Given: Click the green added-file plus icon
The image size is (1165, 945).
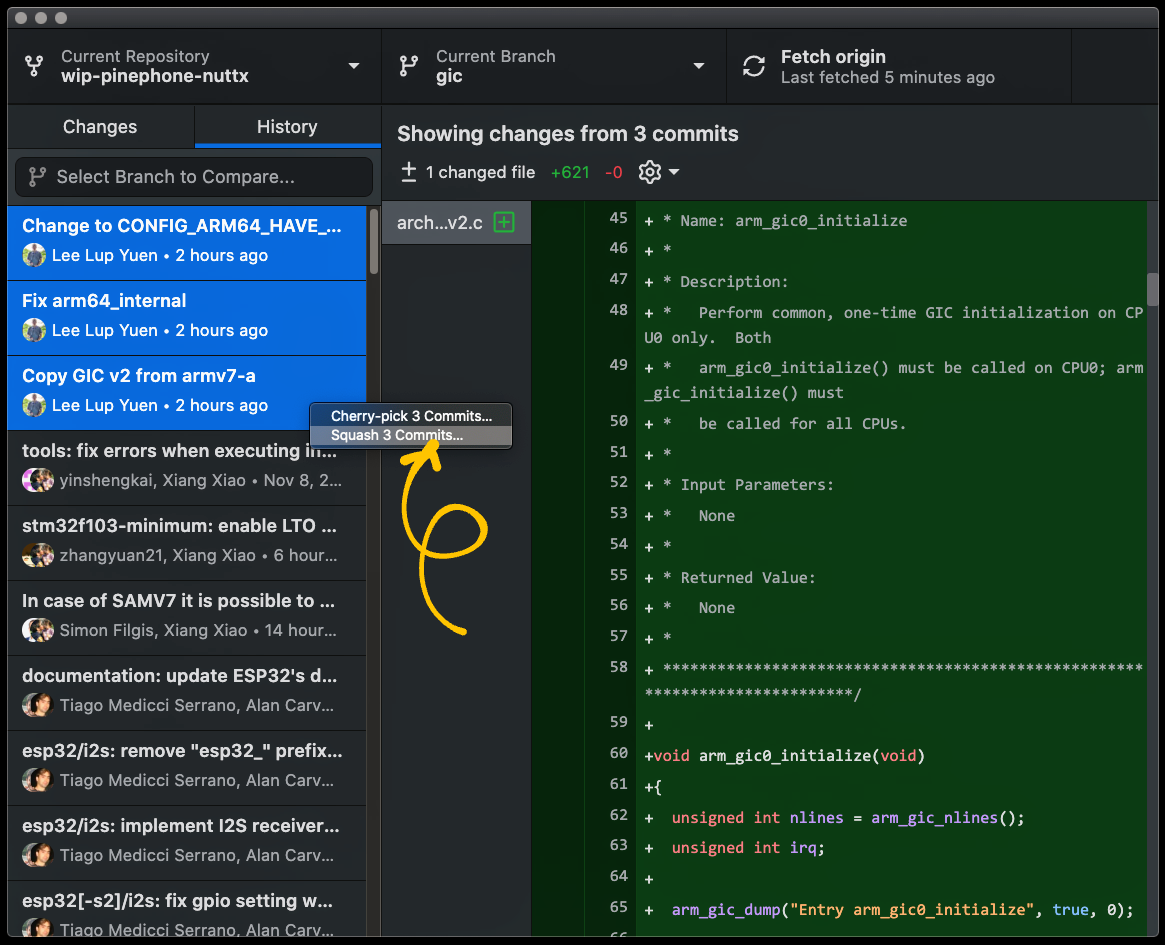Looking at the screenshot, I should point(505,223).
